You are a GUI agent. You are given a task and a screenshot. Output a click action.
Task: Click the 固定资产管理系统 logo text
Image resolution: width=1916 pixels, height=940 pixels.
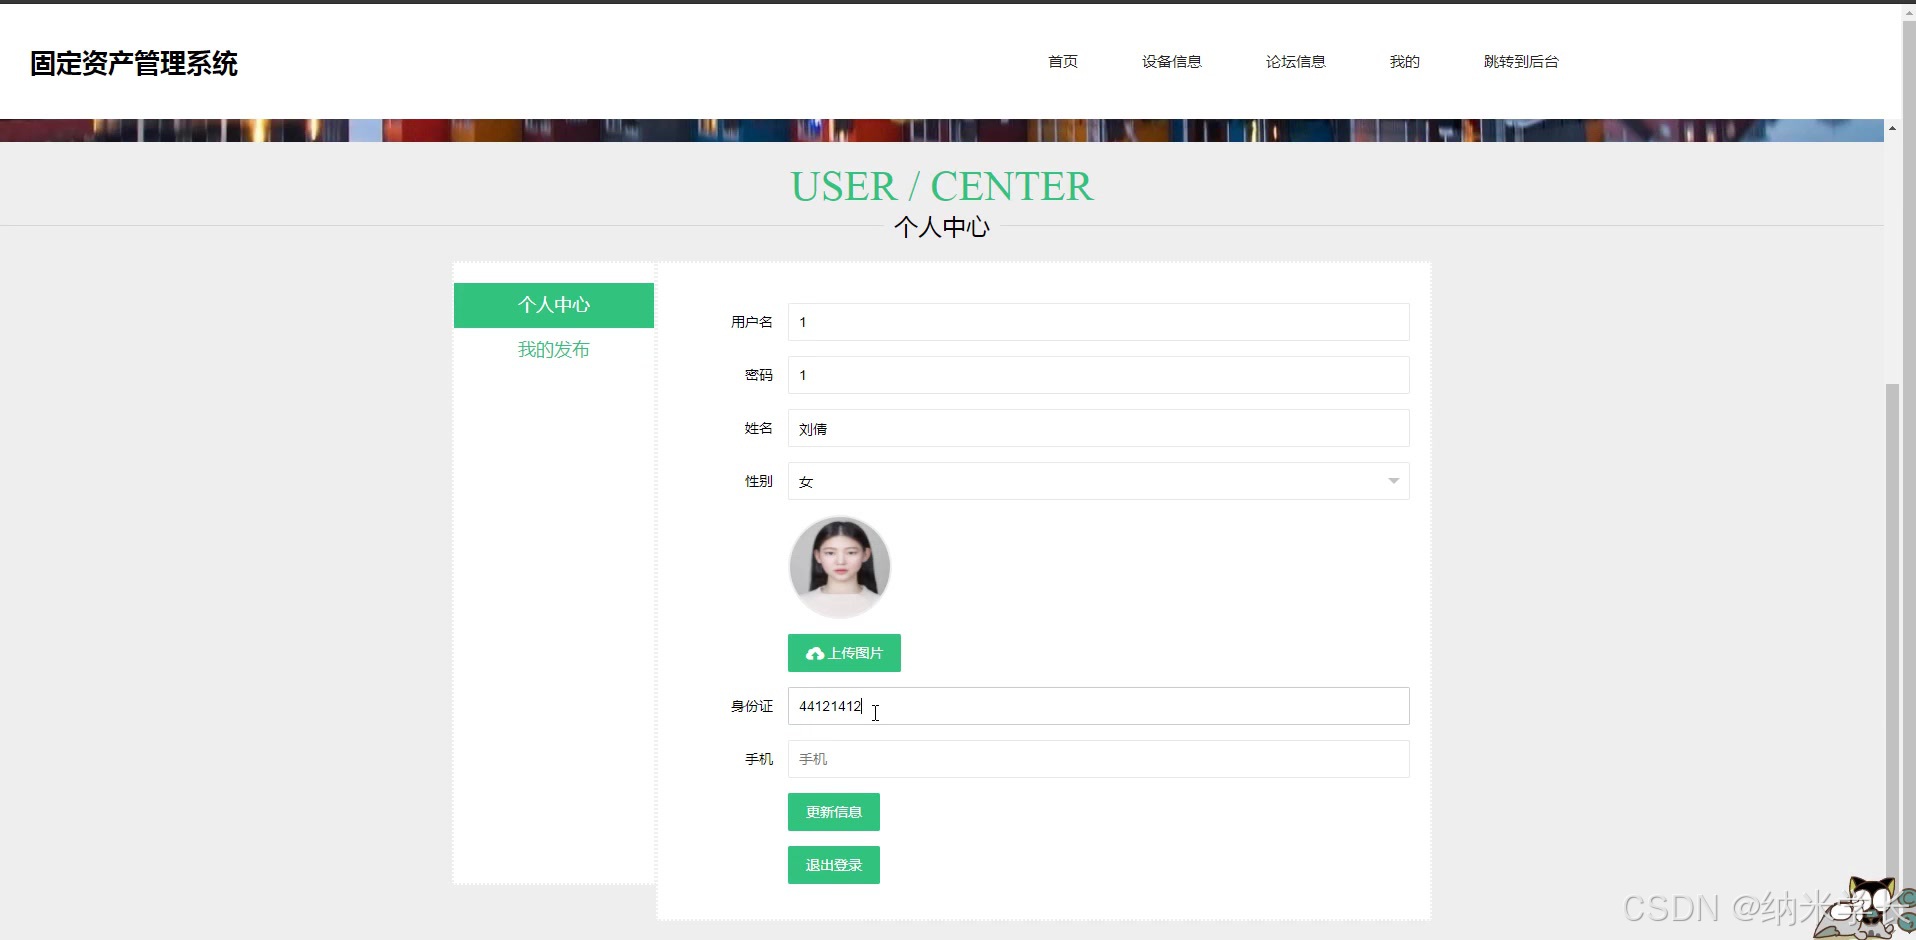coord(133,63)
